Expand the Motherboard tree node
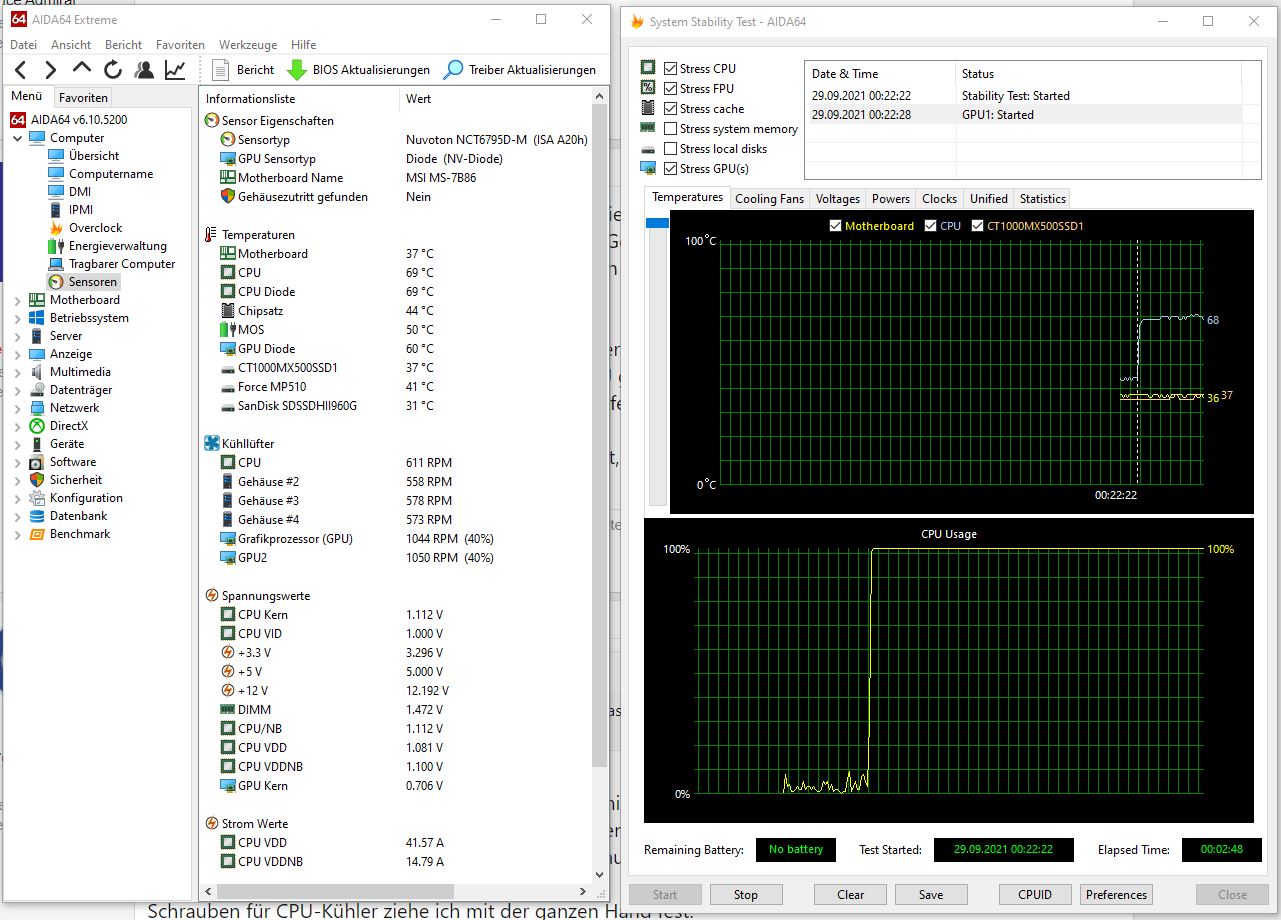The image size is (1281, 920). 18,300
